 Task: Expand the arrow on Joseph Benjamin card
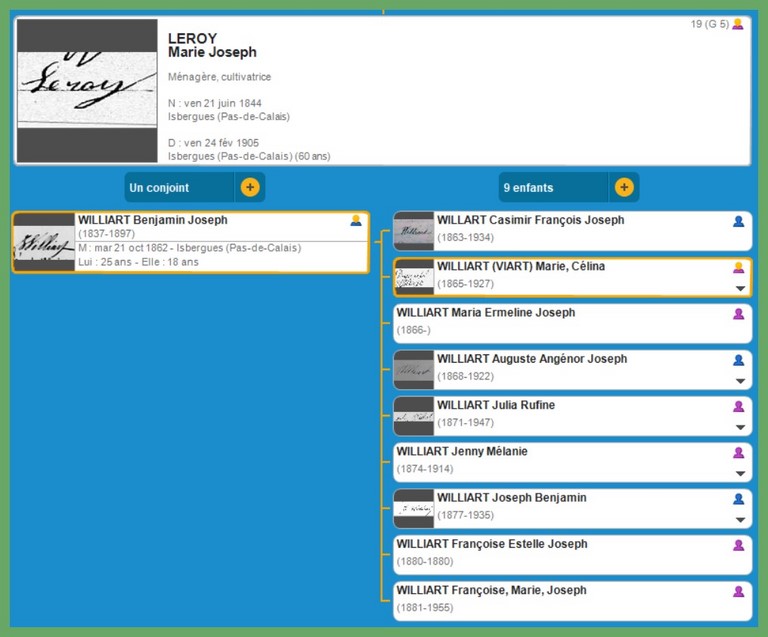pyautogui.click(x=740, y=520)
